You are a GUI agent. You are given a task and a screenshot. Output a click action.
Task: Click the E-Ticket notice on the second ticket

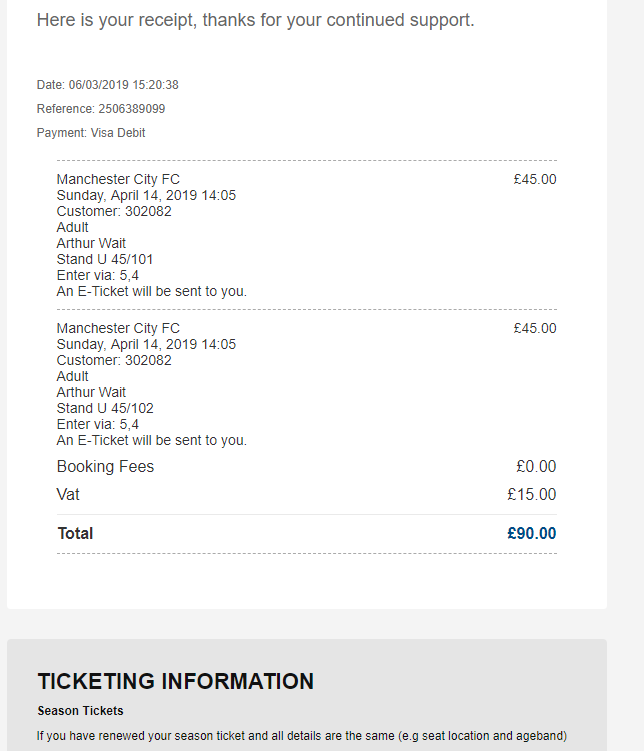(151, 441)
